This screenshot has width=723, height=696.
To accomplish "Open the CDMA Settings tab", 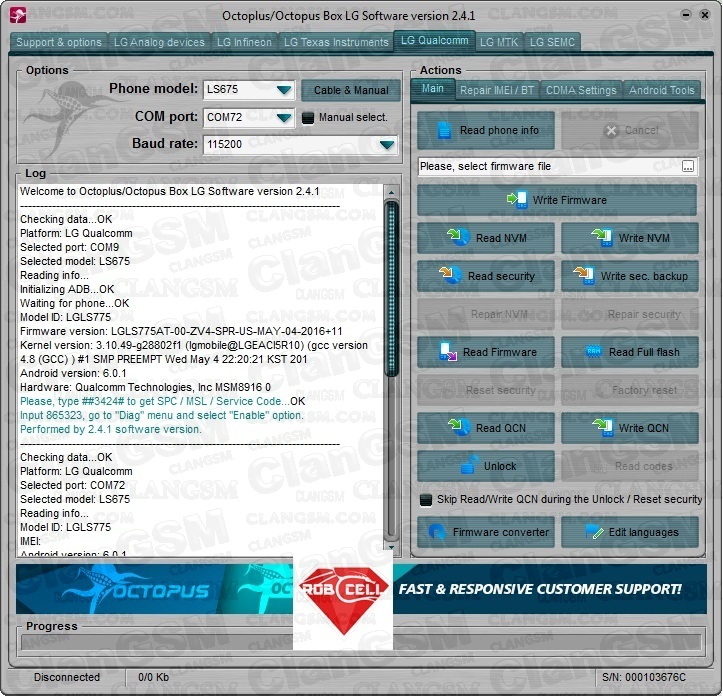I will tap(581, 90).
